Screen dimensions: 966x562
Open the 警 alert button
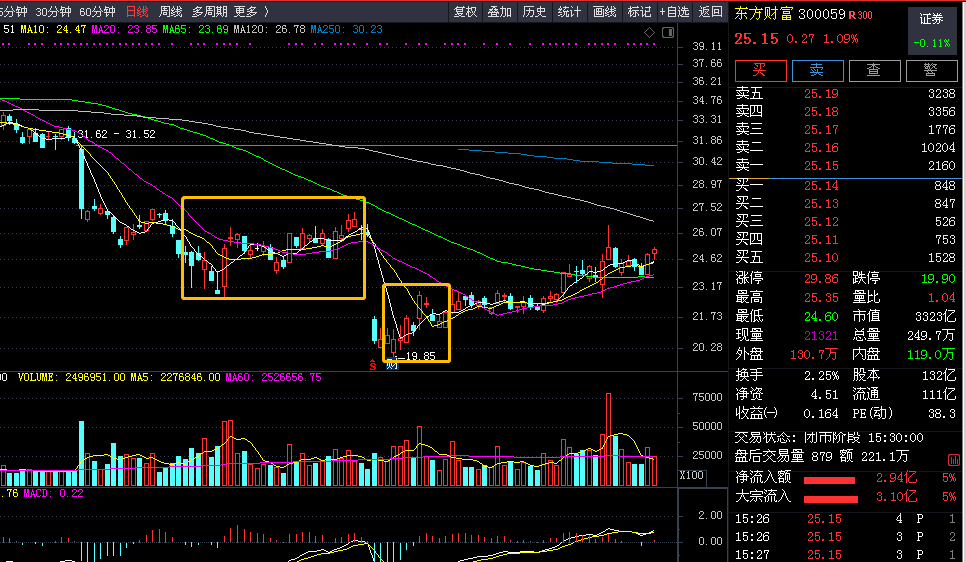point(930,70)
